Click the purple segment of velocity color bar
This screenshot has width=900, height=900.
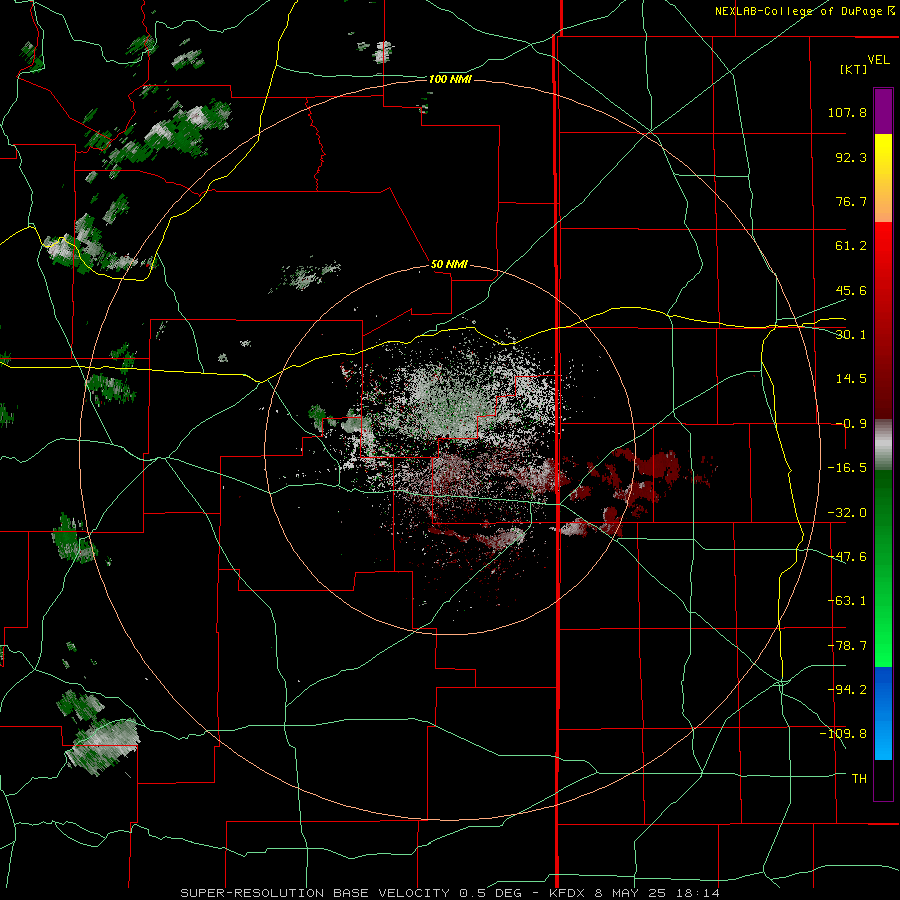pyautogui.click(x=883, y=111)
